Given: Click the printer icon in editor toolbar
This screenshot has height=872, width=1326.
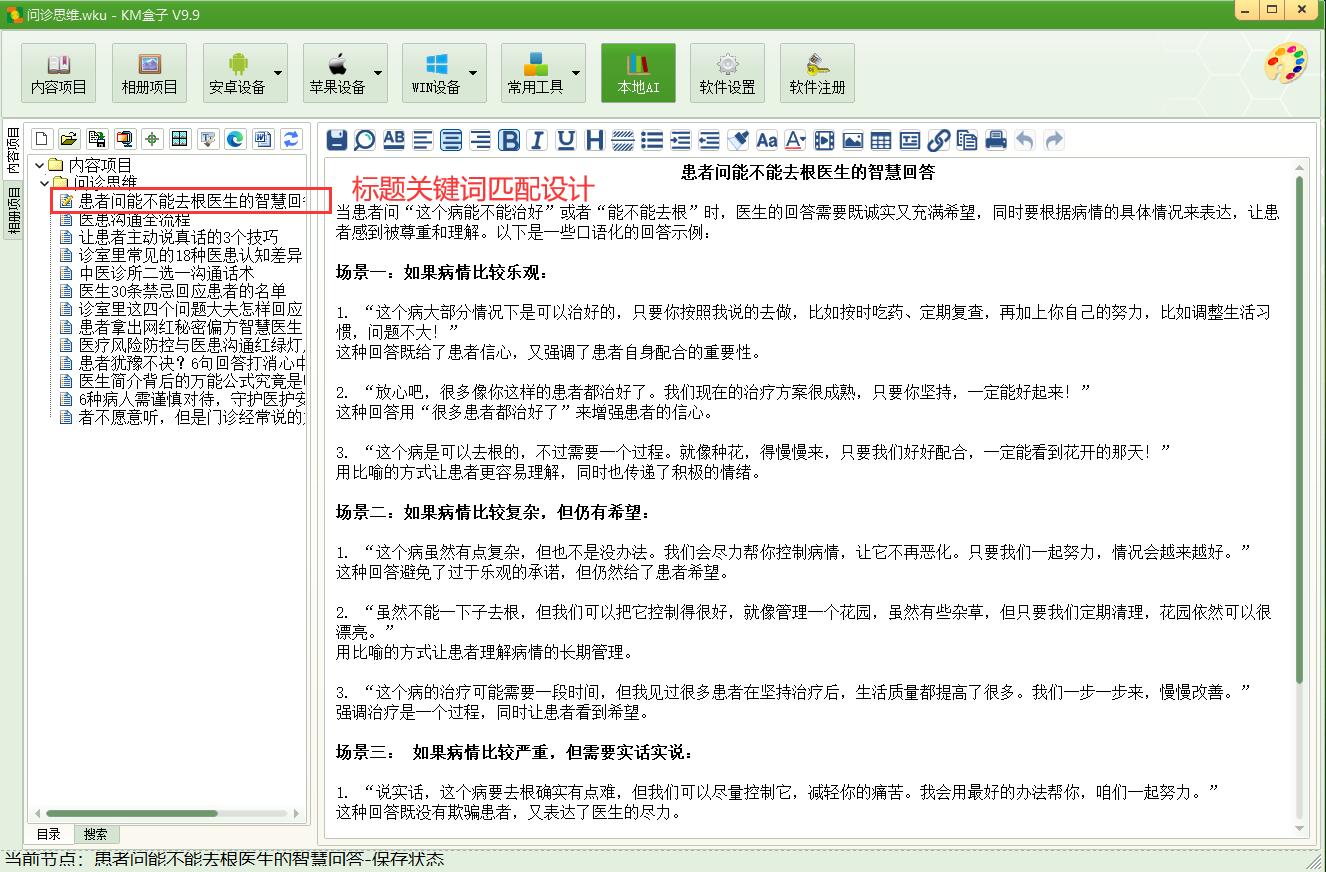Looking at the screenshot, I should [x=995, y=140].
